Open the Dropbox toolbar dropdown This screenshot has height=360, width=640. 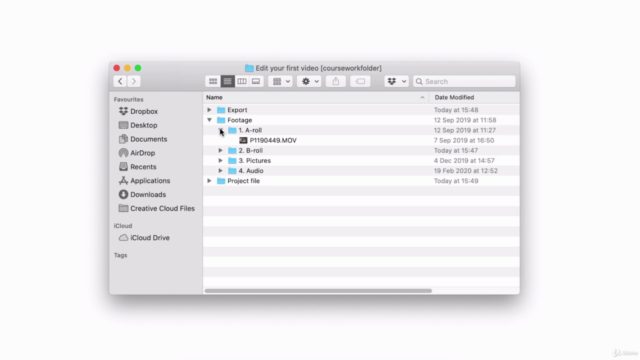click(x=396, y=81)
